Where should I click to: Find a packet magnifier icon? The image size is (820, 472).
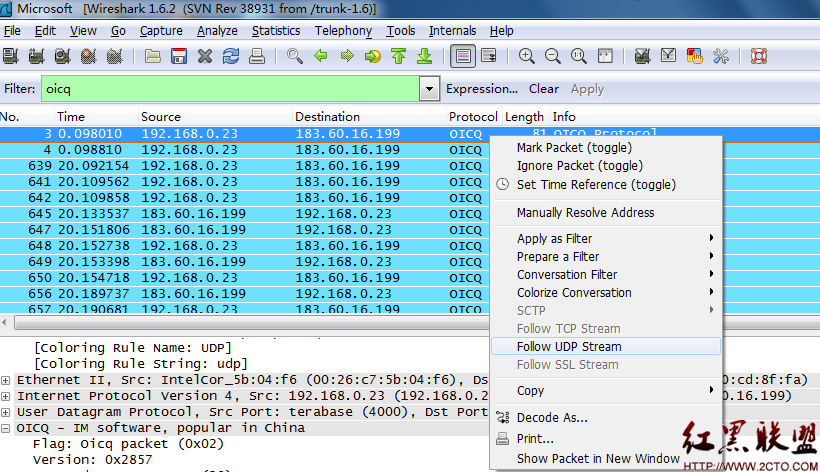294,56
